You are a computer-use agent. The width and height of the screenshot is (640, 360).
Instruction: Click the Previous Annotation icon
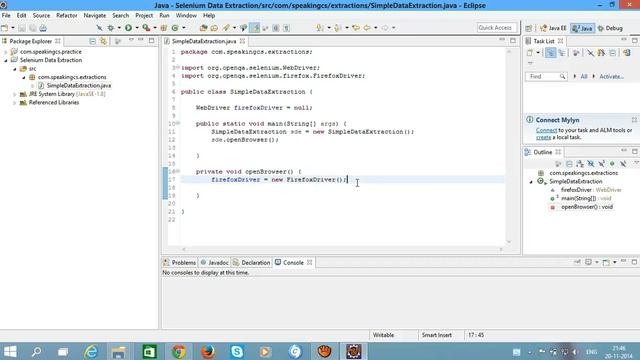coord(338,28)
